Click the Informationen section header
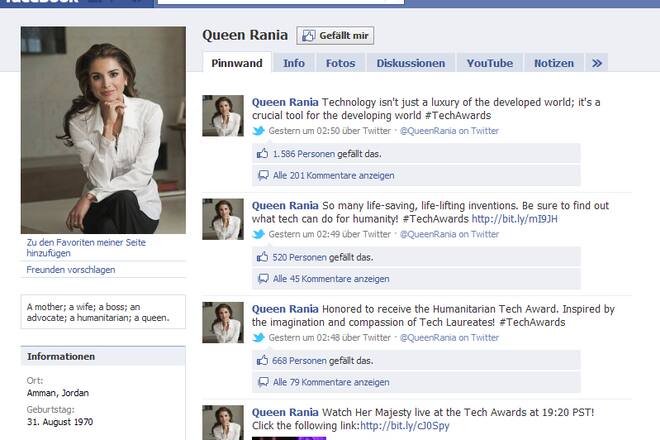This screenshot has width=660, height=440. 103,356
